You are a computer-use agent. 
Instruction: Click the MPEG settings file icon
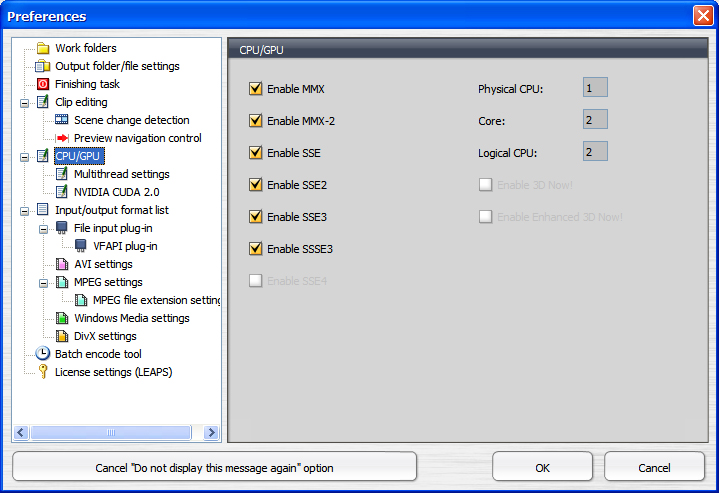(62, 282)
